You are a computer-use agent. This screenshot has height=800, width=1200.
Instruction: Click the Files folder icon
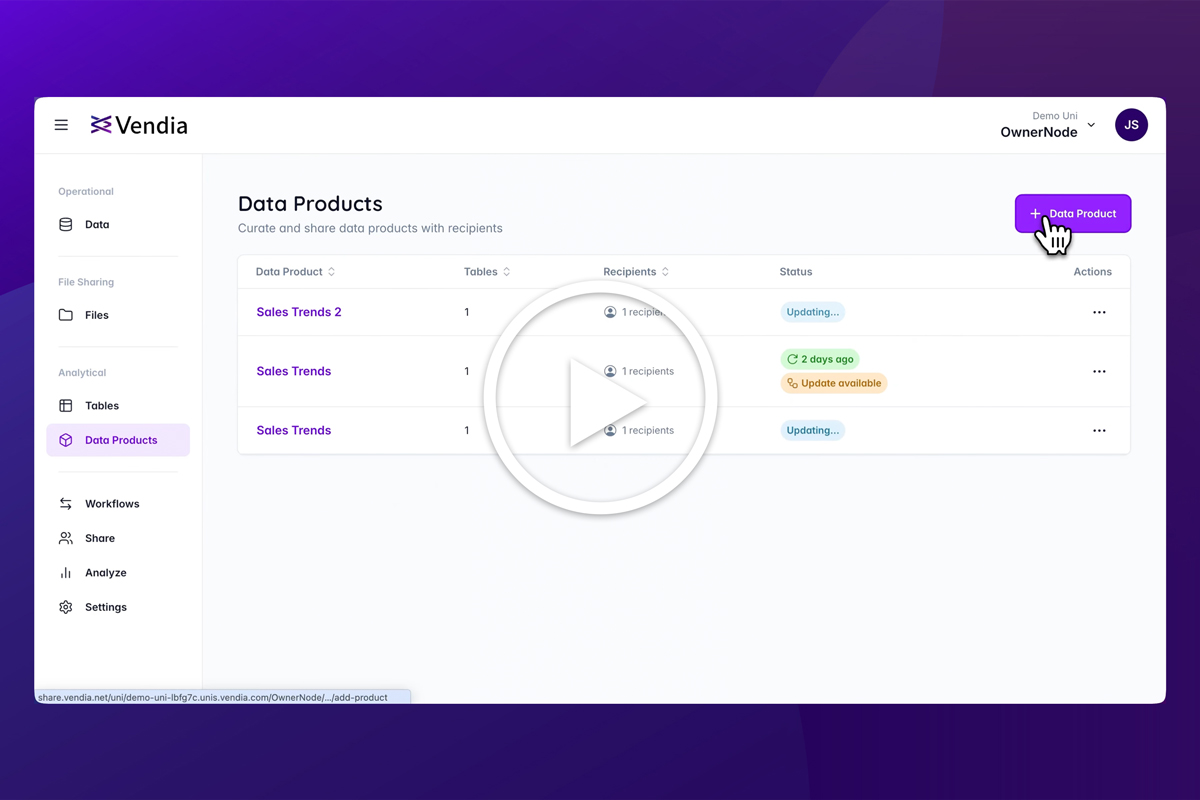tap(66, 315)
